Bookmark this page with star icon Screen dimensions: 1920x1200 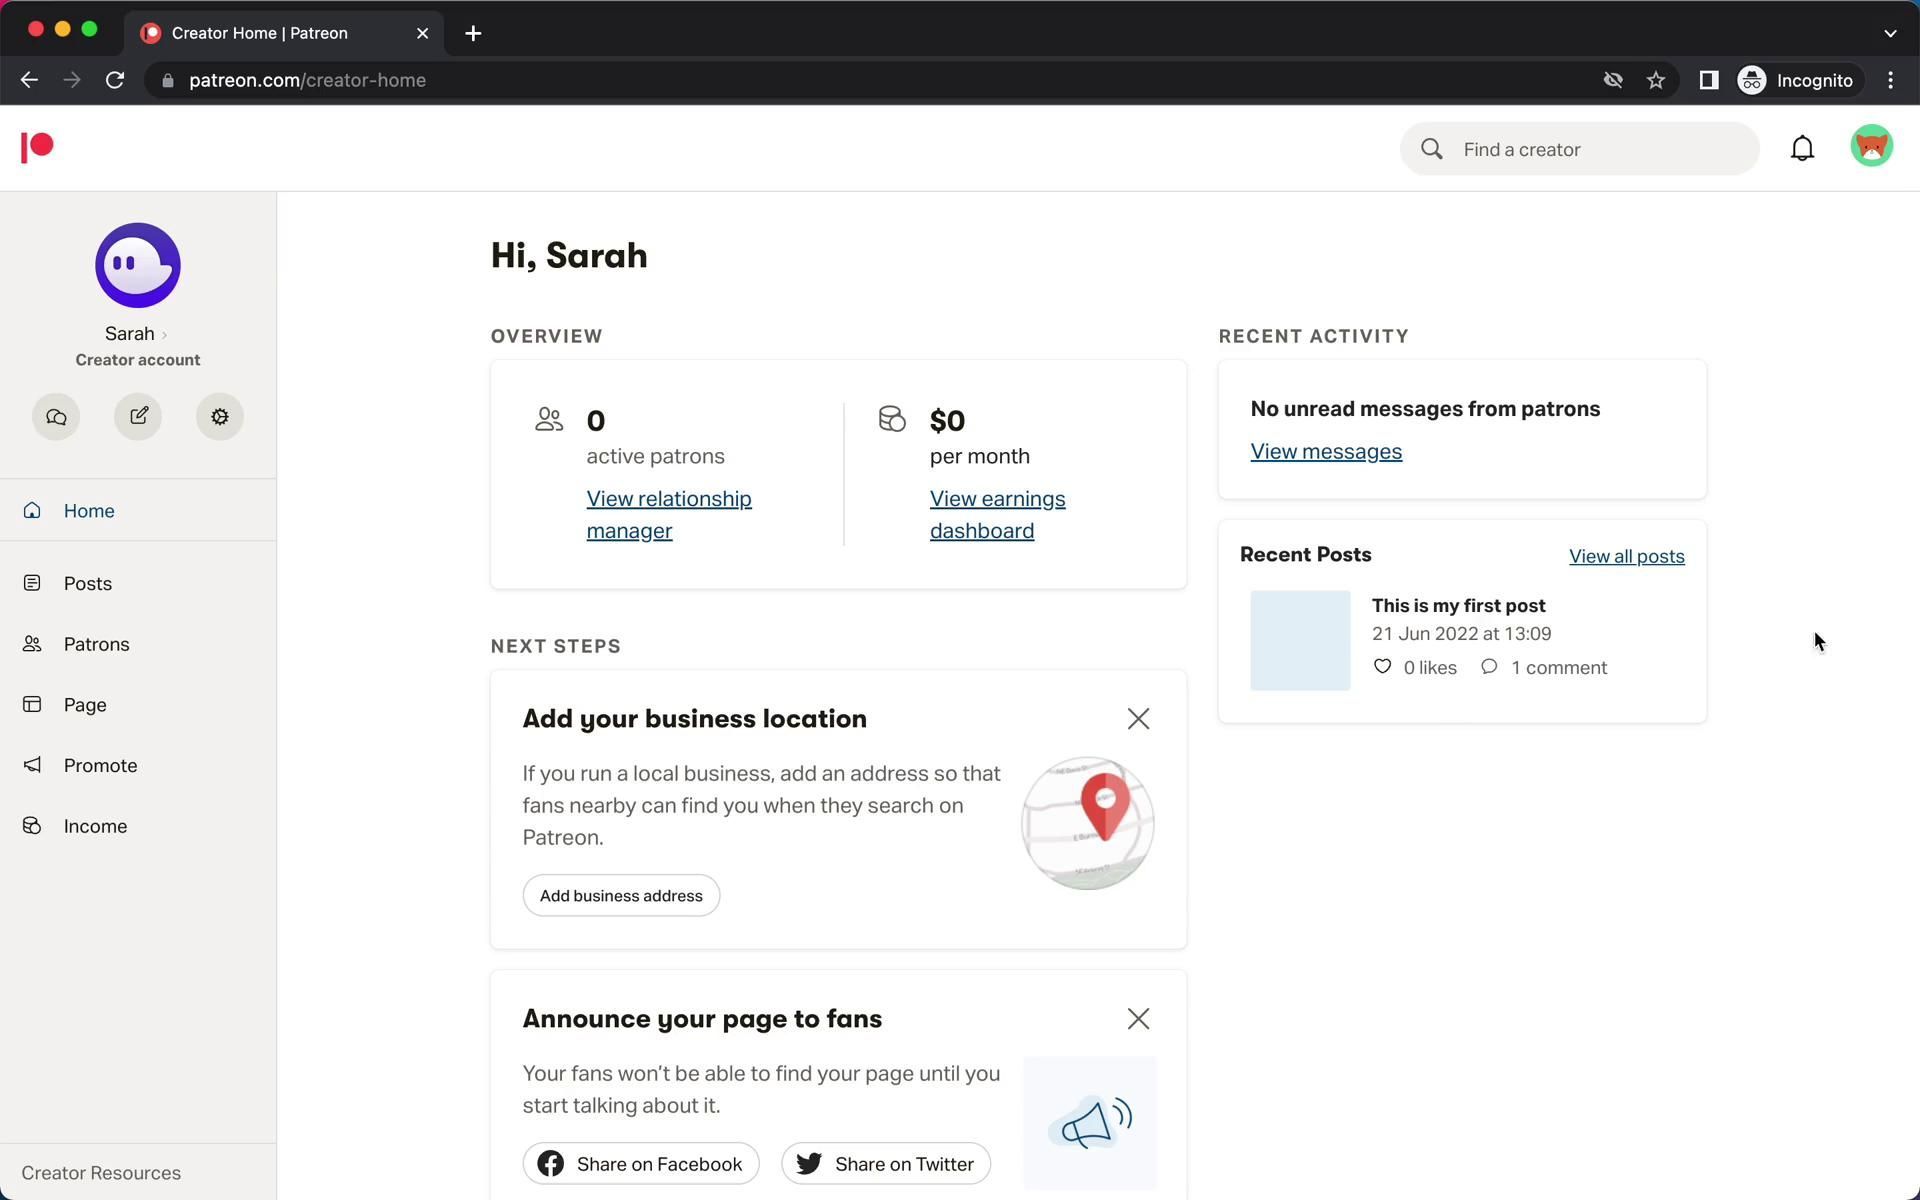point(1656,81)
